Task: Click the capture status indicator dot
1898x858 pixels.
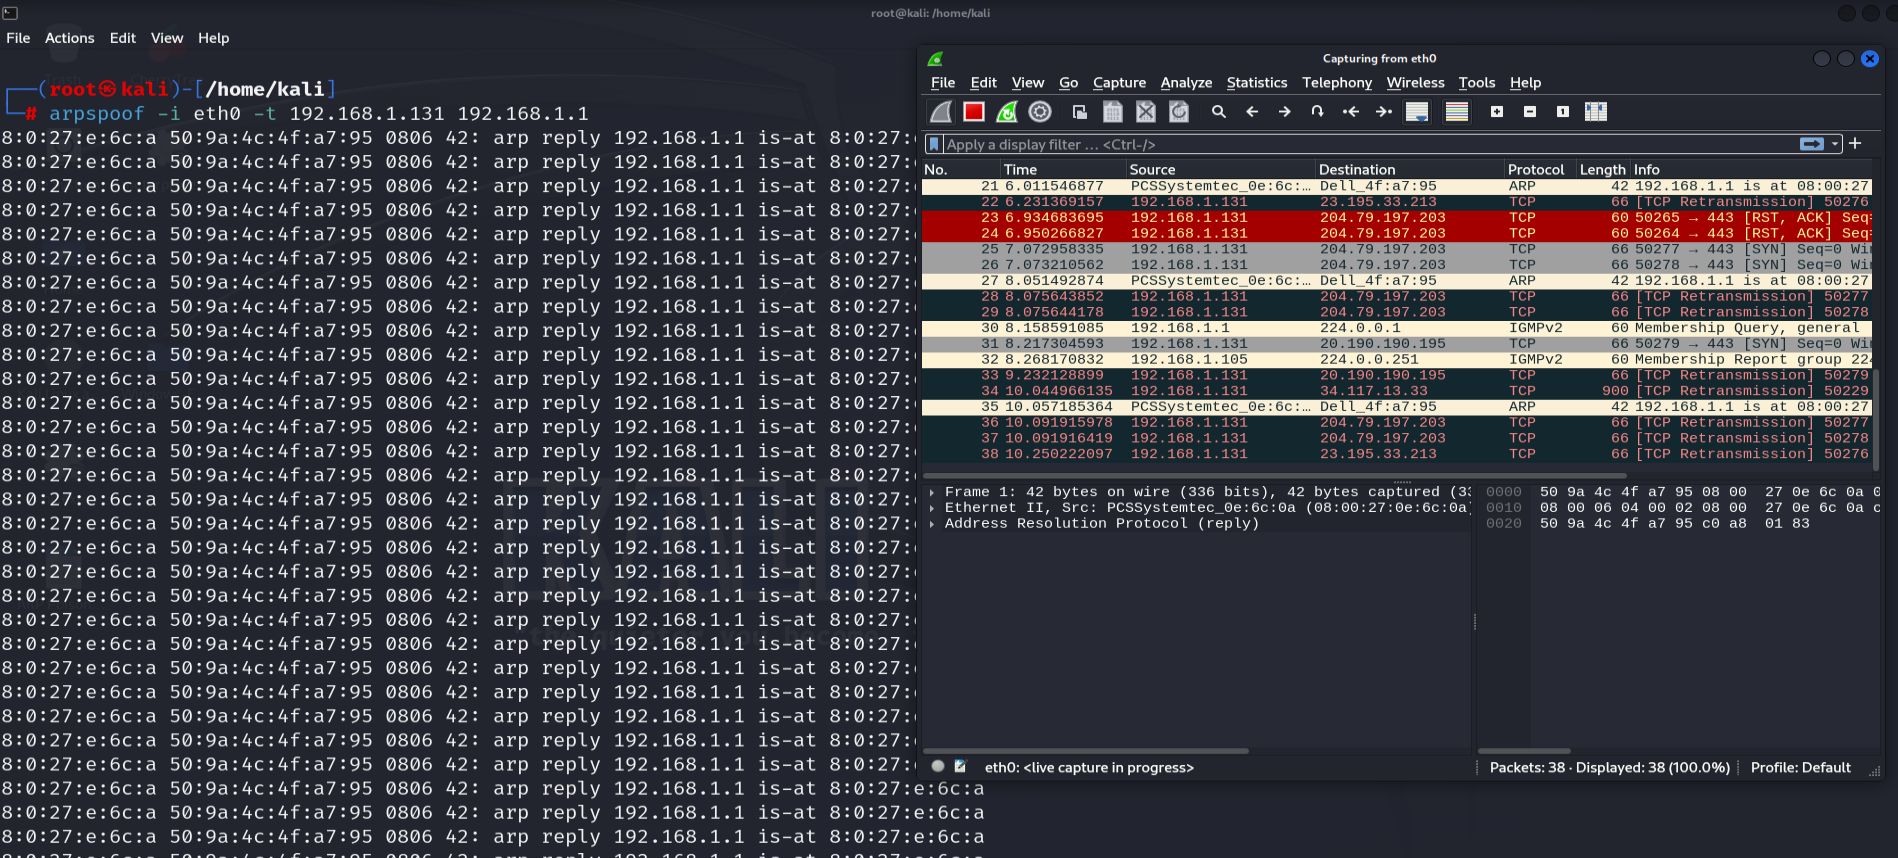Action: click(938, 767)
